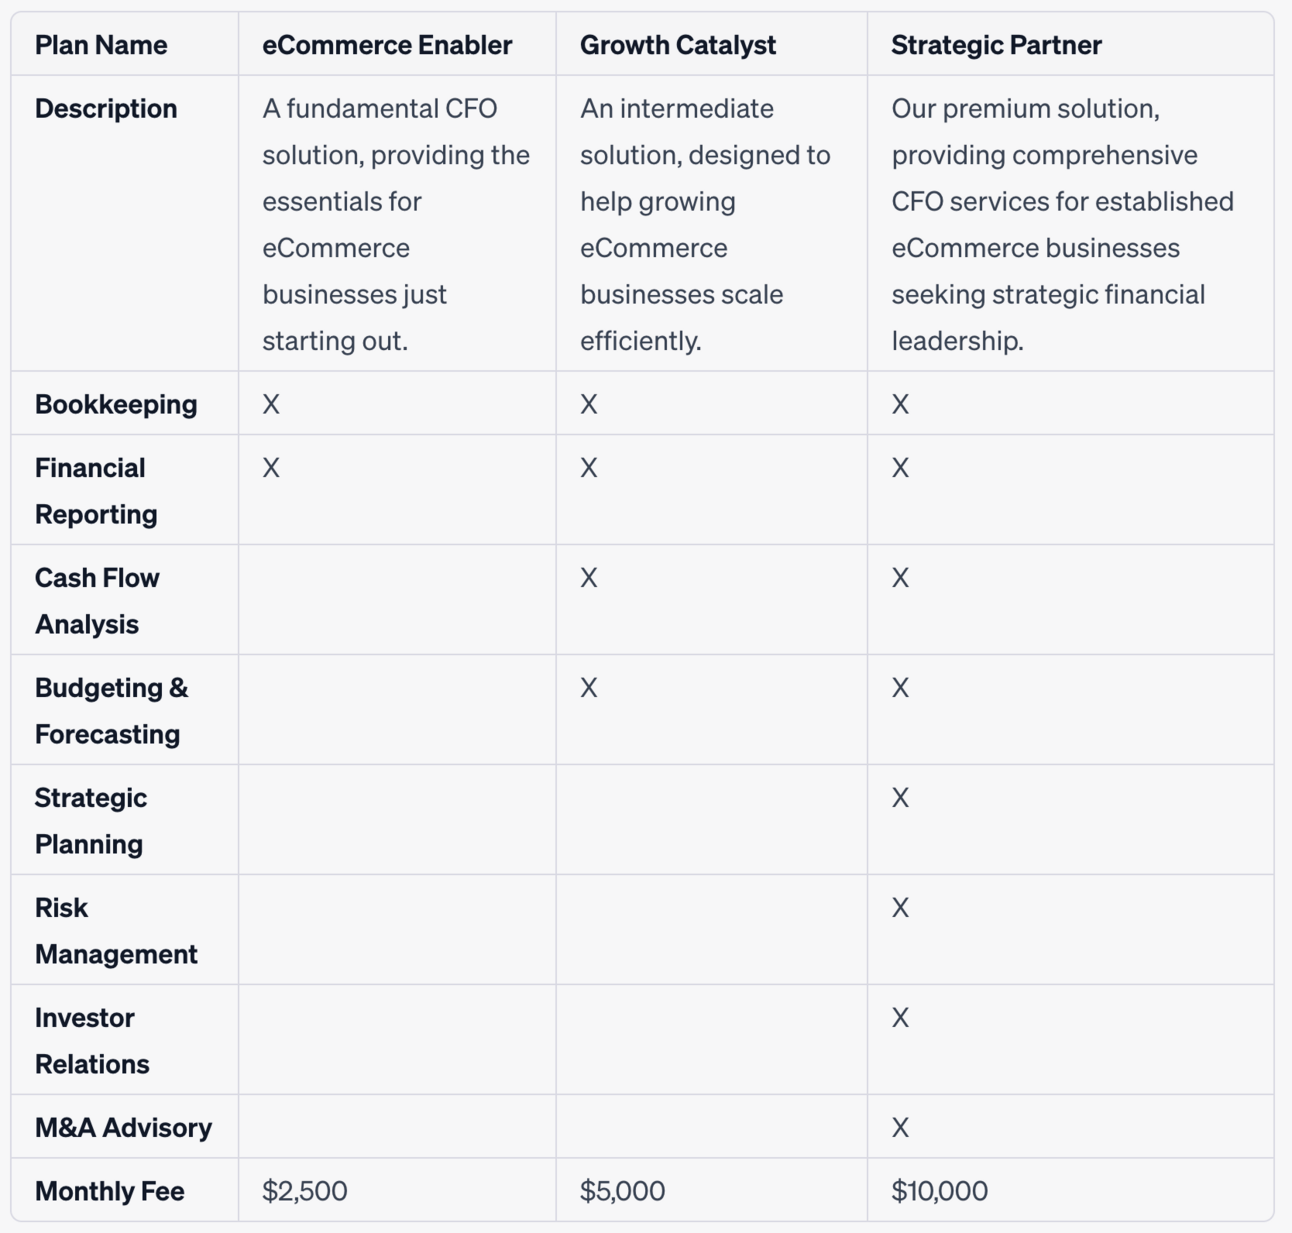Click the Growth Catalyst column header
Viewport: 1292px width, 1233px height.
tap(677, 45)
